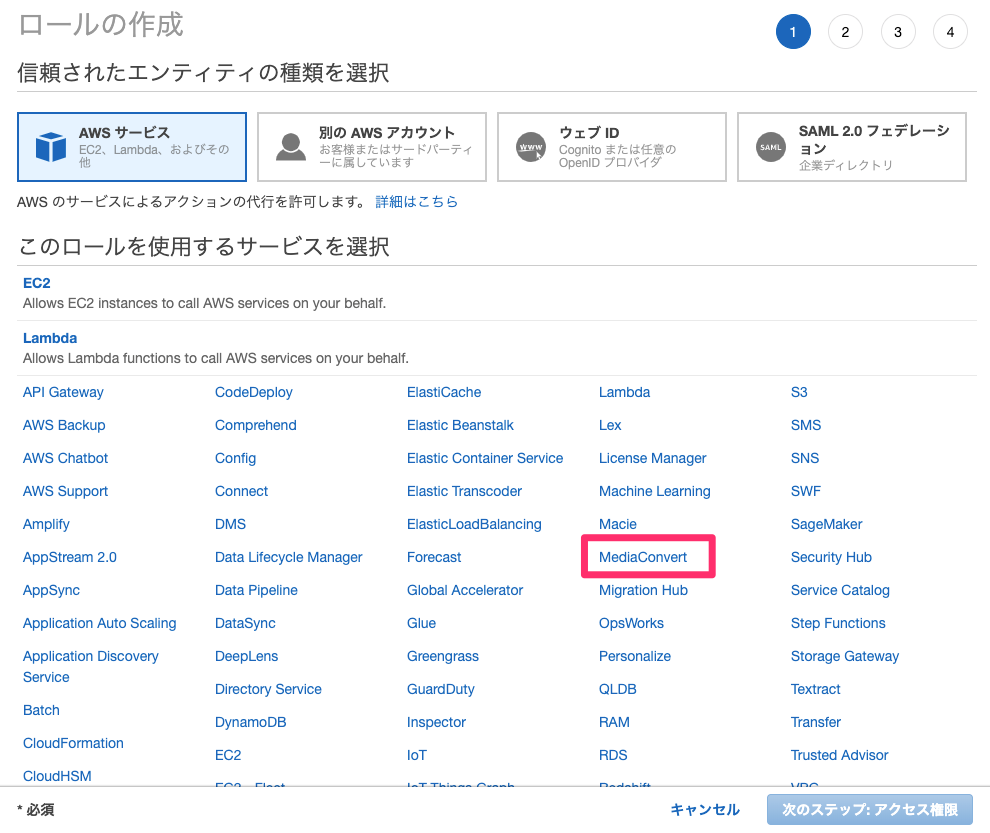Click Security Hub service link
This screenshot has width=990, height=833.
(831, 557)
